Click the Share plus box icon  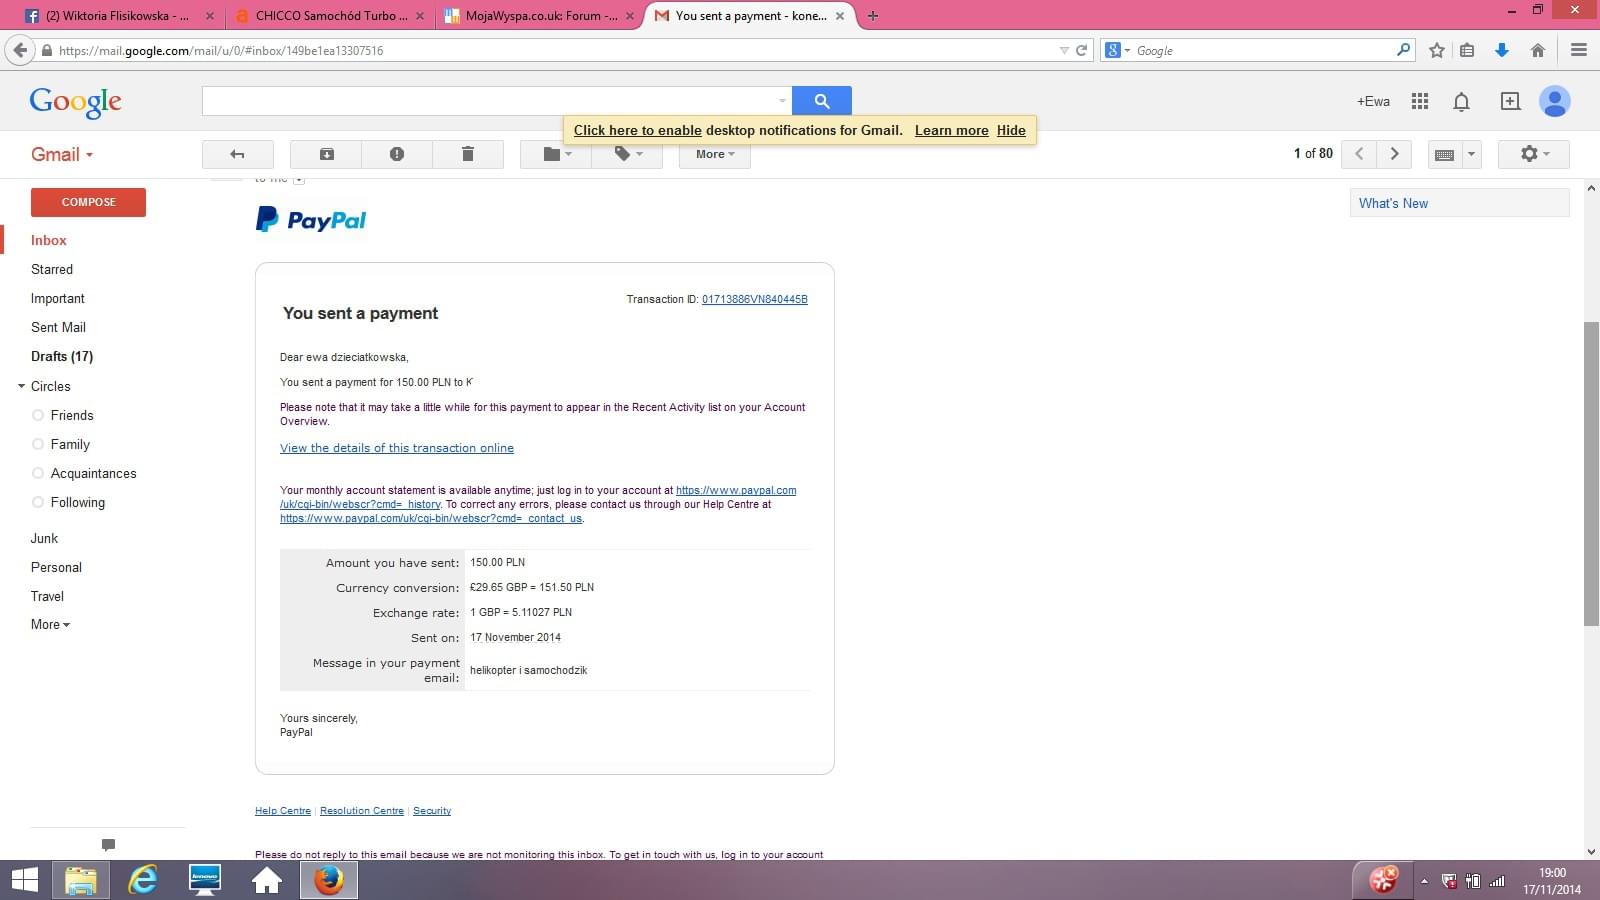[1510, 101]
